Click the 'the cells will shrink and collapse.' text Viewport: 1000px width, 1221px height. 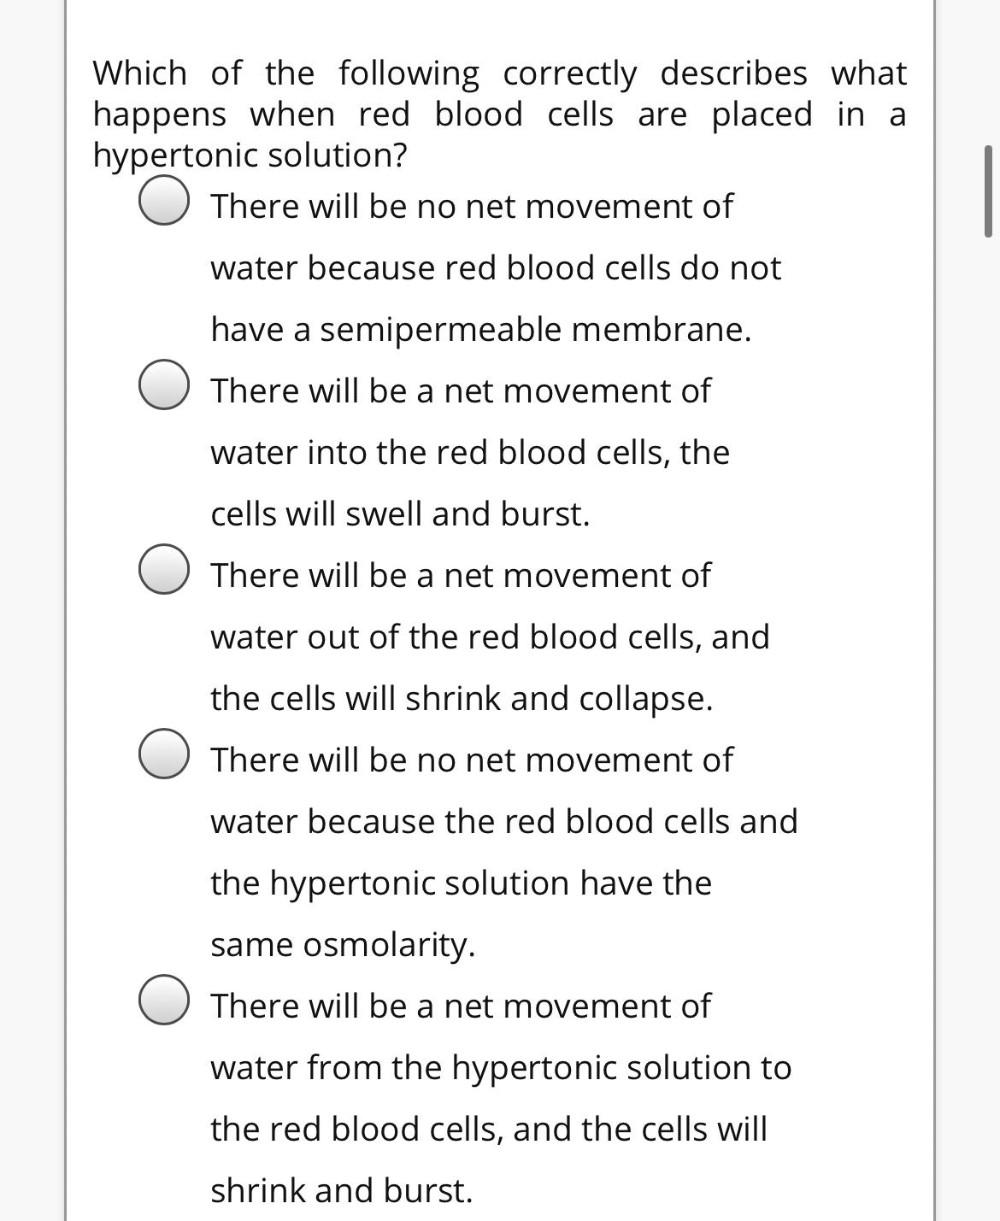click(x=461, y=698)
